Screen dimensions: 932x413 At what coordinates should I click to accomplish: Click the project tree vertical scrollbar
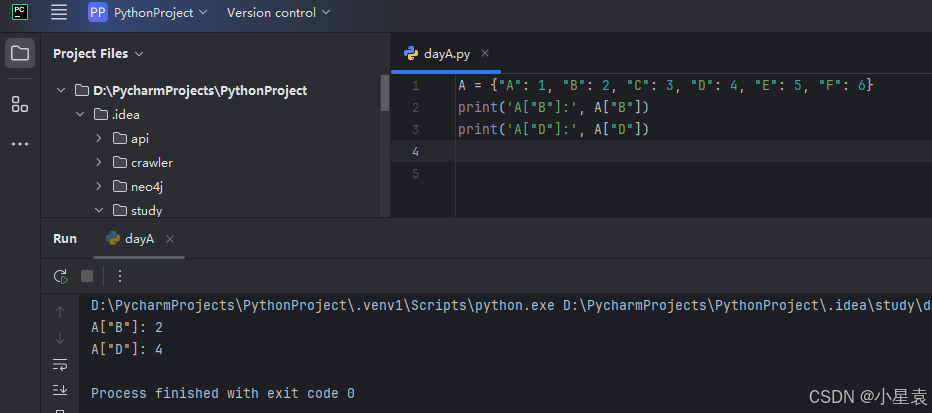(x=385, y=93)
